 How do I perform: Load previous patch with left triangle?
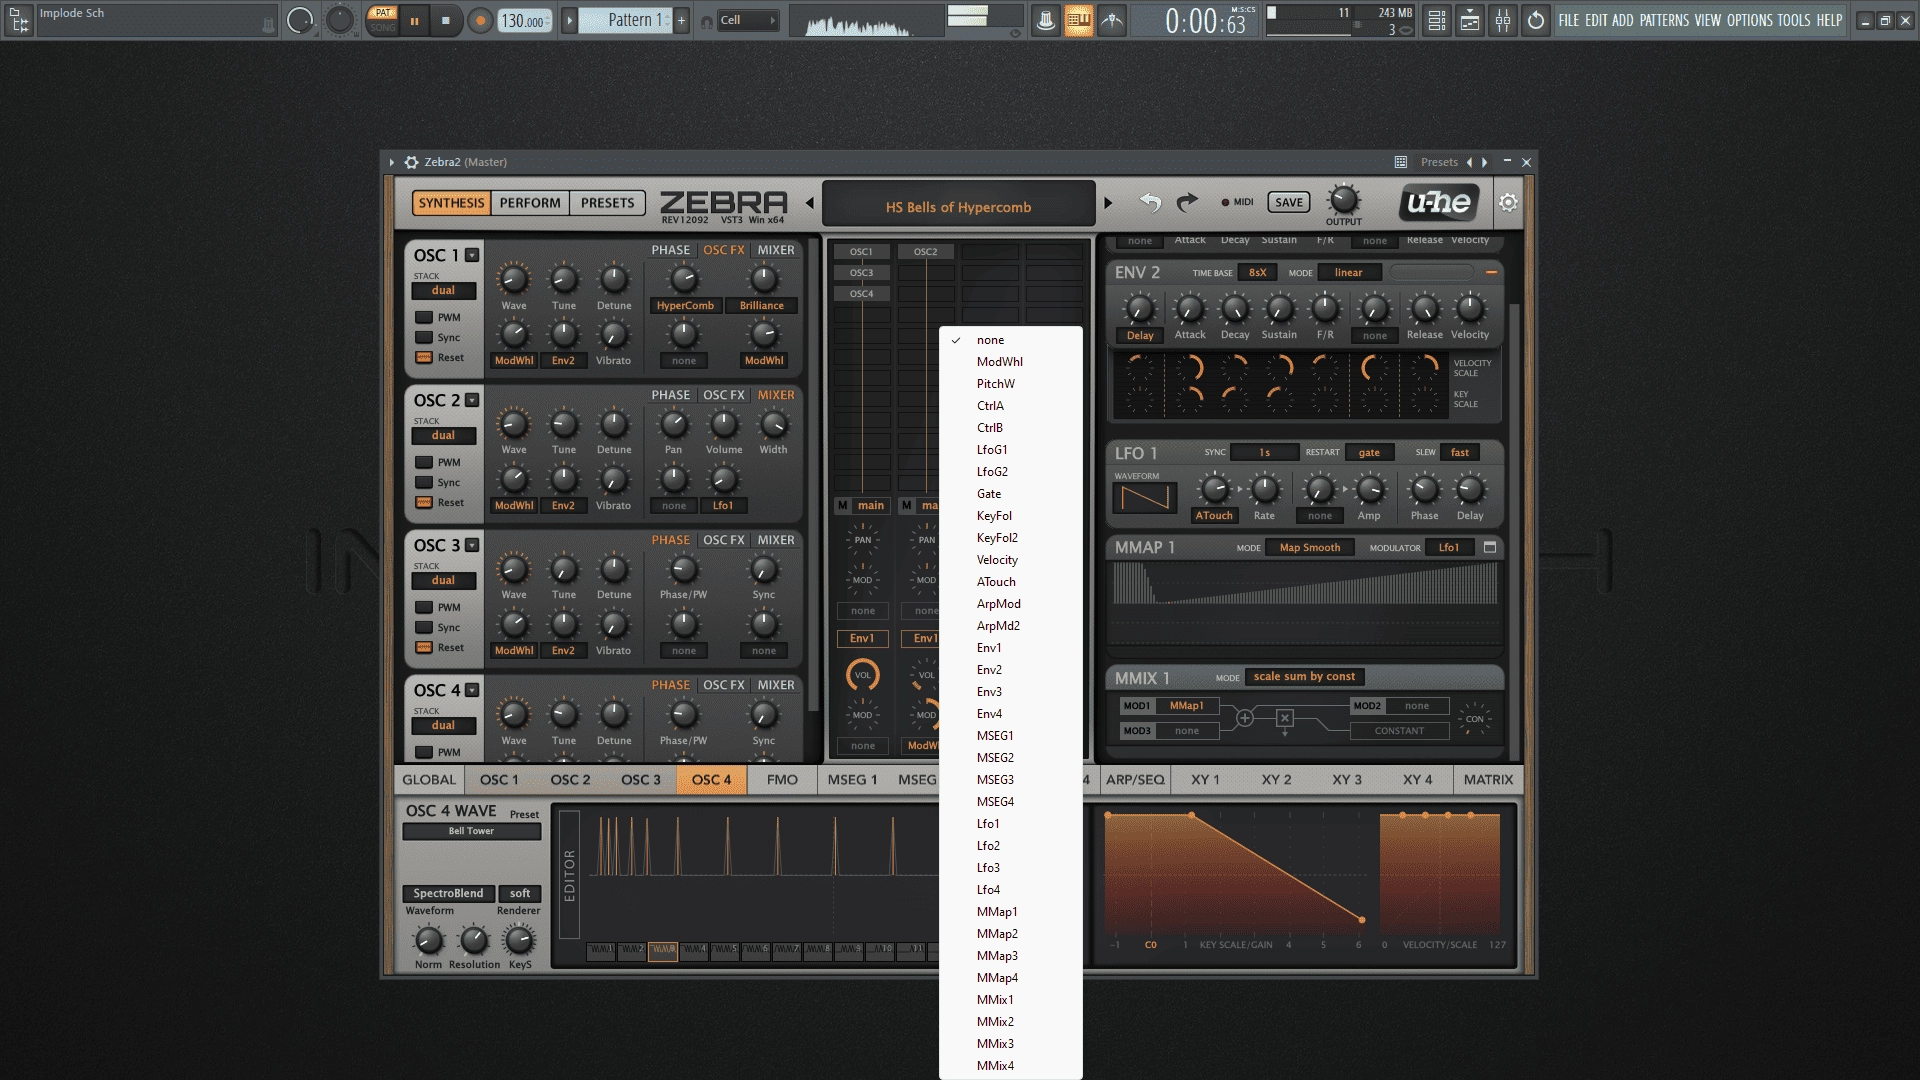coord(810,203)
